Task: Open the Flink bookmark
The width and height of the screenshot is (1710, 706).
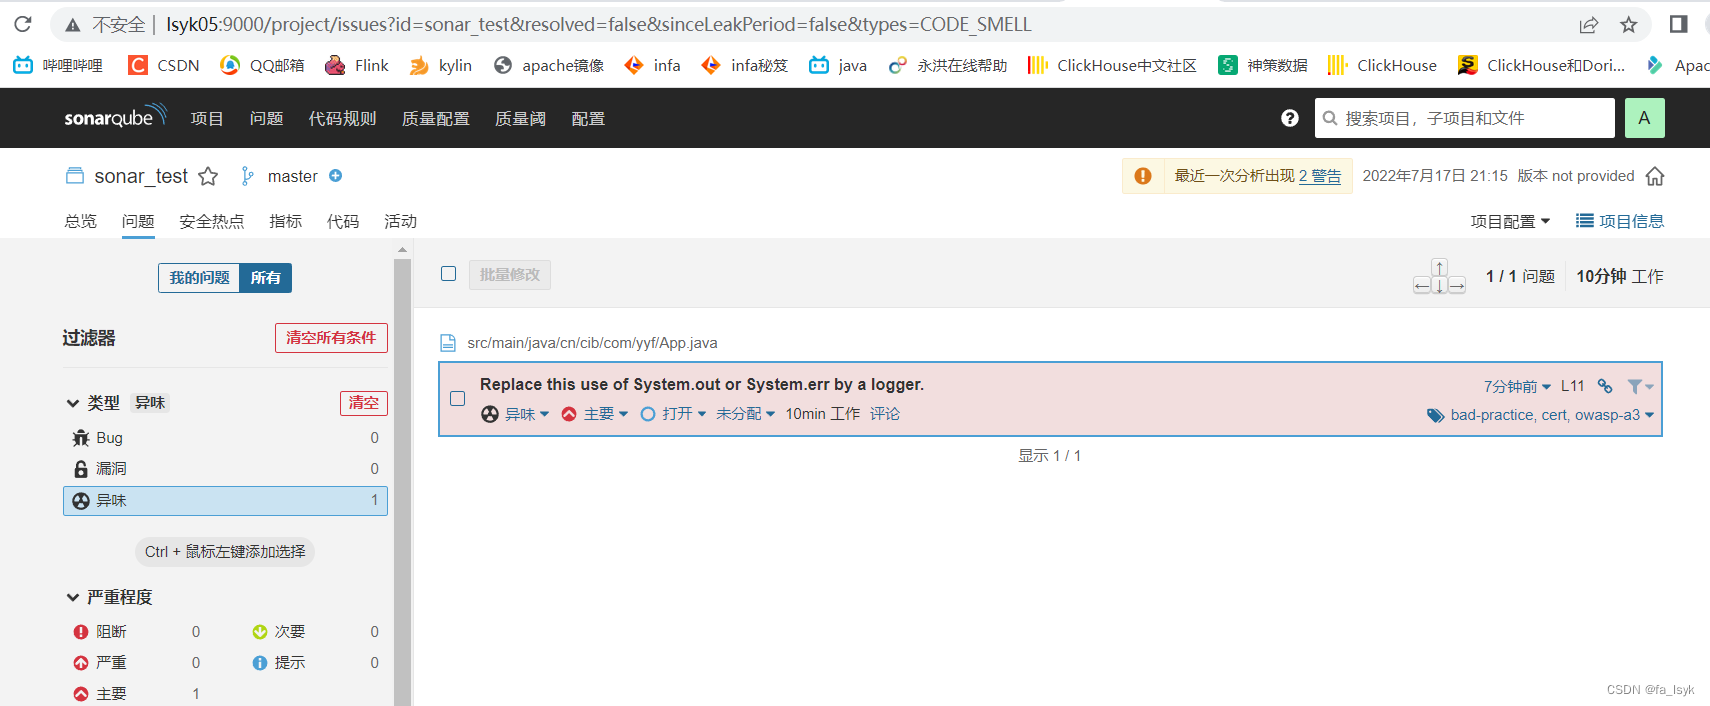Action: [x=357, y=65]
